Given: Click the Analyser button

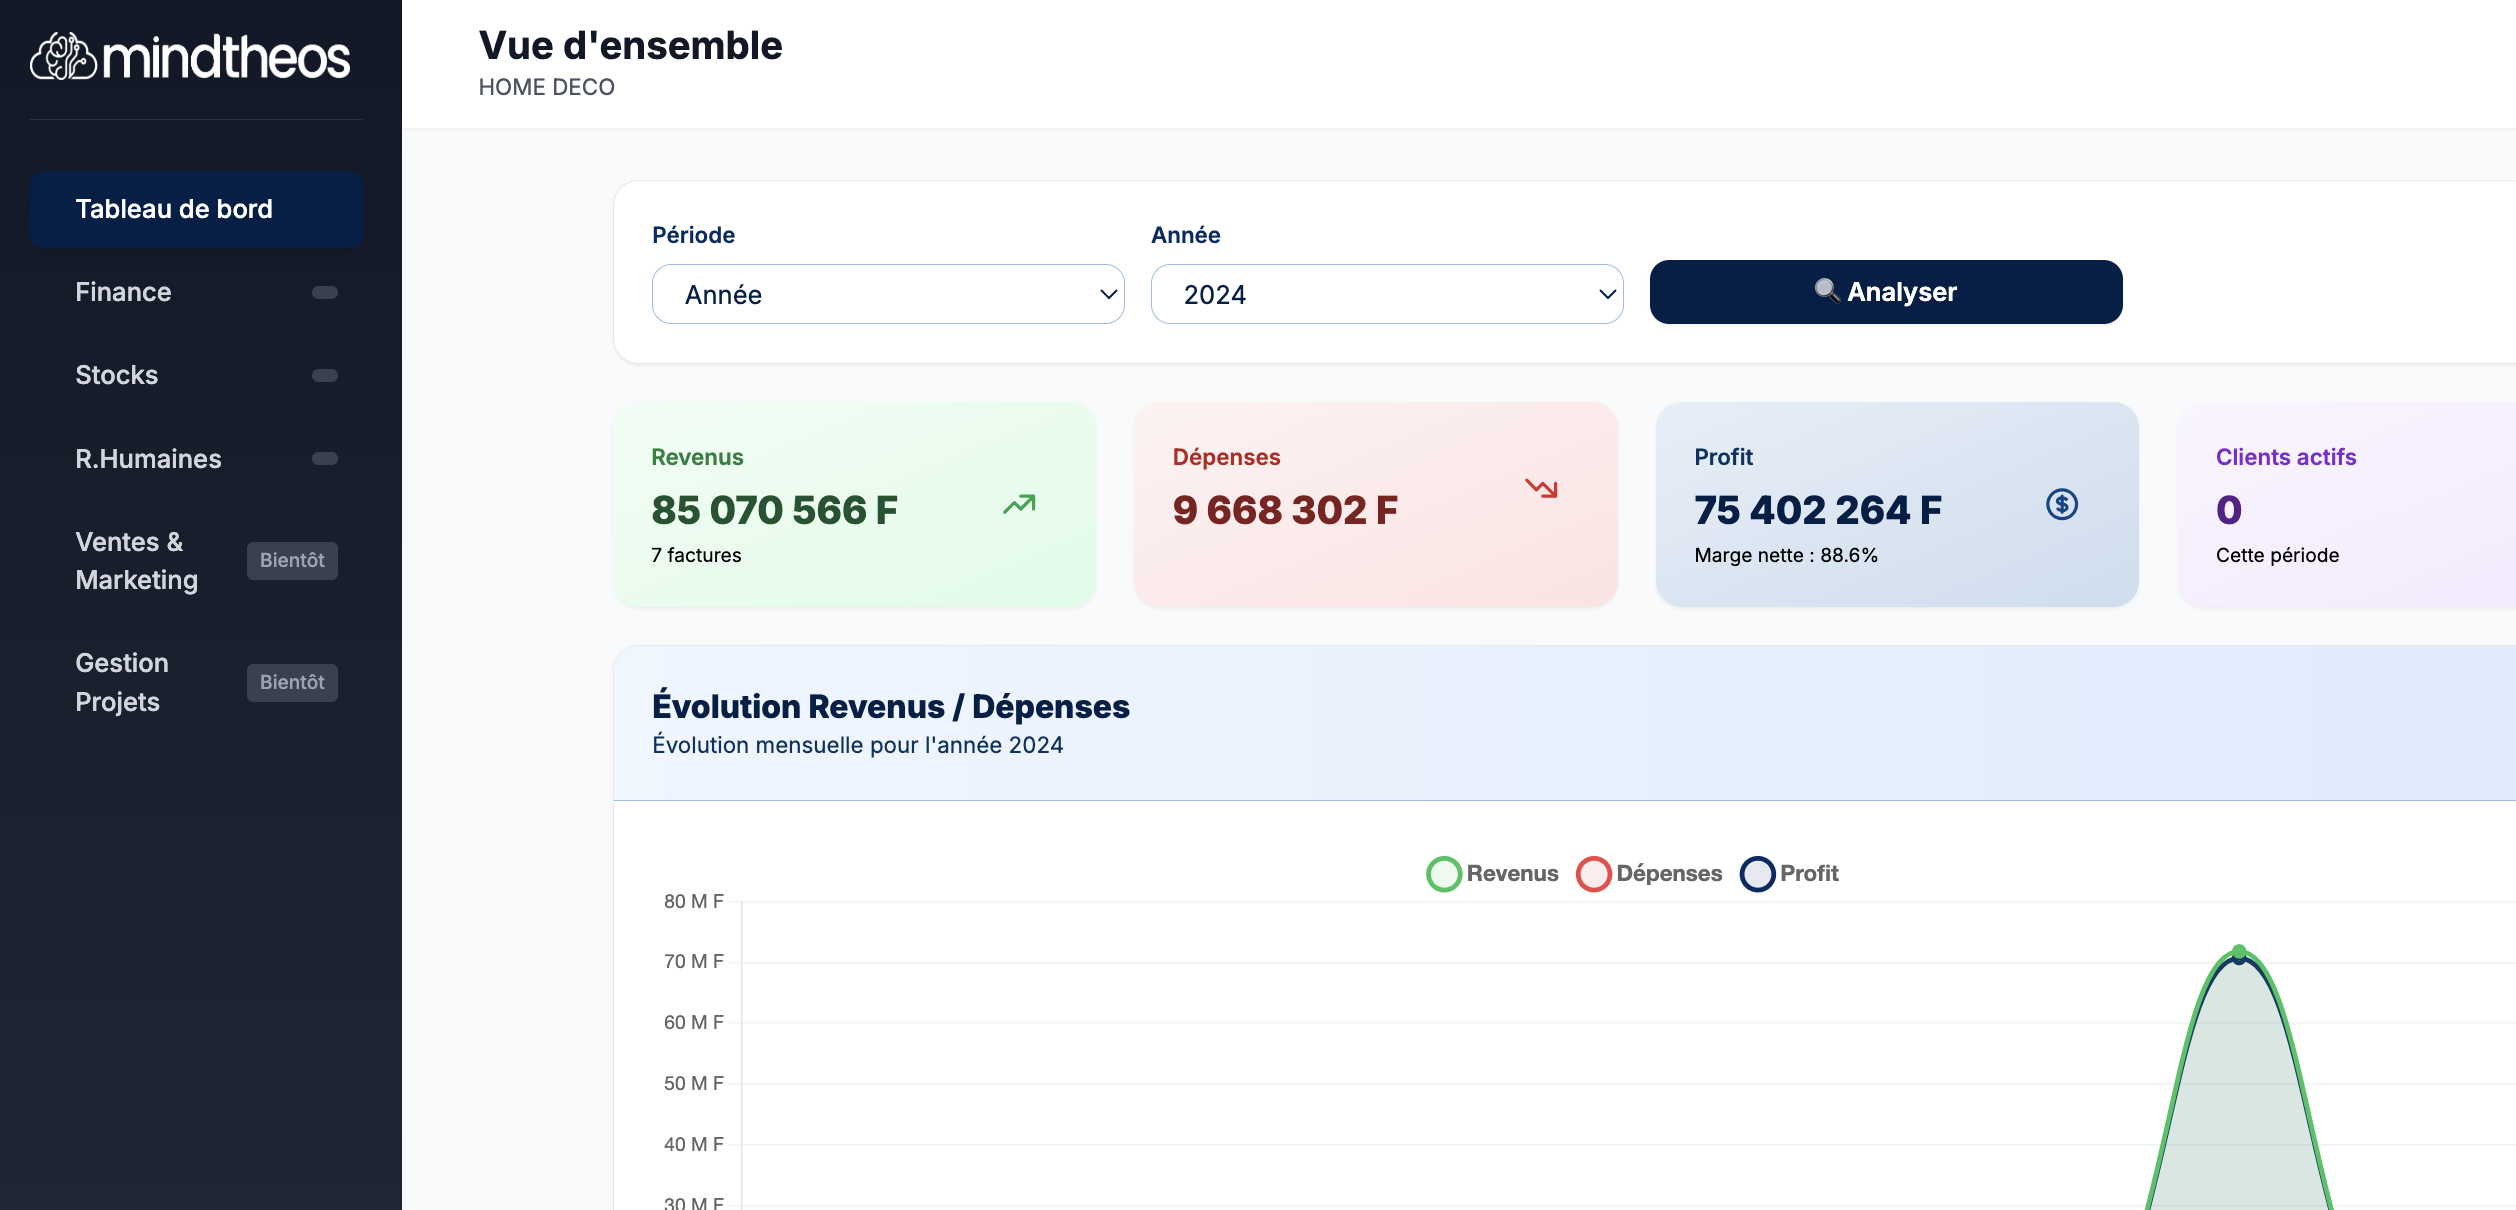Looking at the screenshot, I should pyautogui.click(x=1886, y=291).
